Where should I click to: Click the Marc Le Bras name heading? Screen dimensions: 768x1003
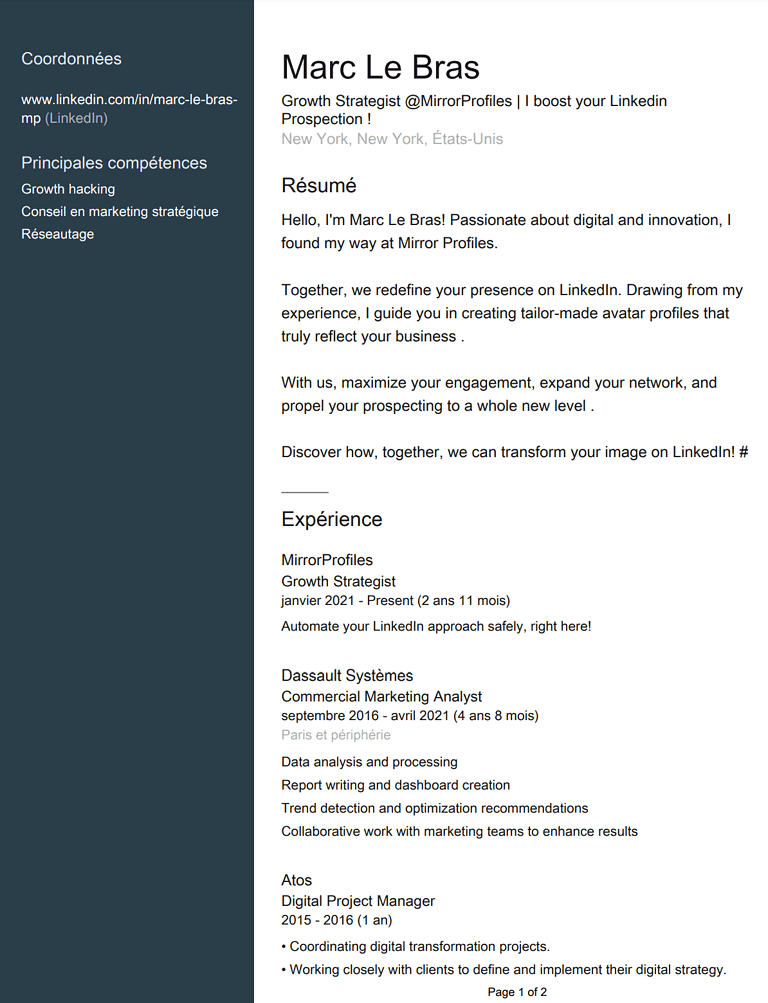point(380,67)
